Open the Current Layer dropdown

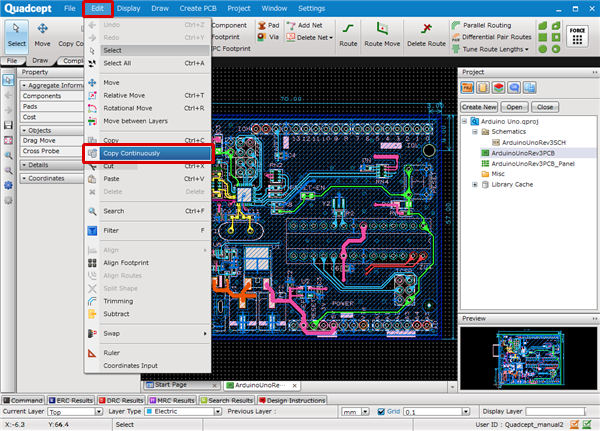click(97, 411)
